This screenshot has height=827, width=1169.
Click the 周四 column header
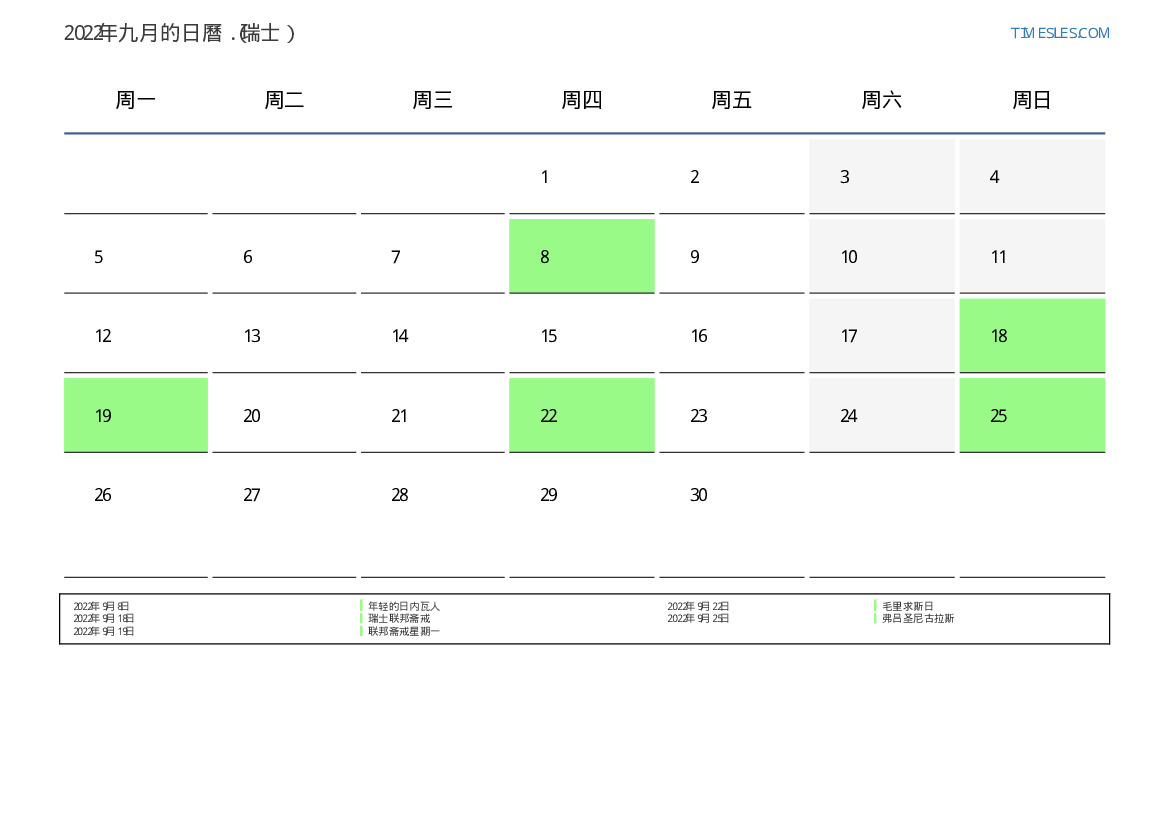click(581, 100)
